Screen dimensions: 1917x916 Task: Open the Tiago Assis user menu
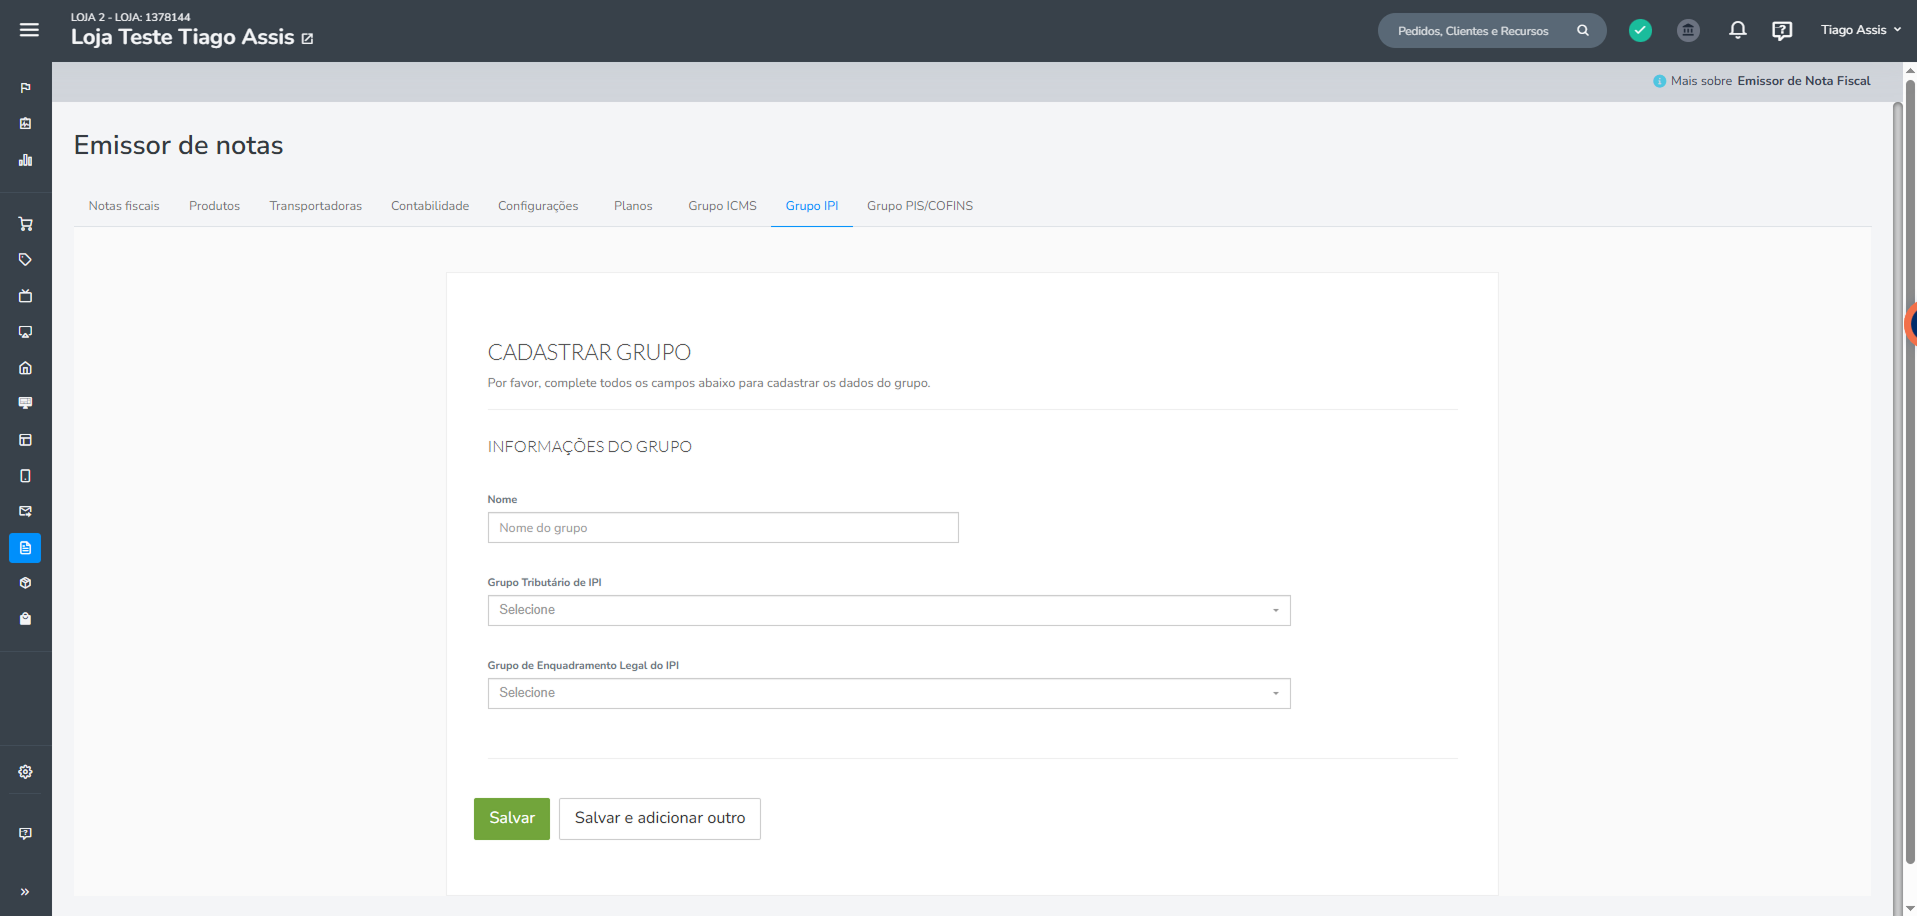pyautogui.click(x=1861, y=30)
